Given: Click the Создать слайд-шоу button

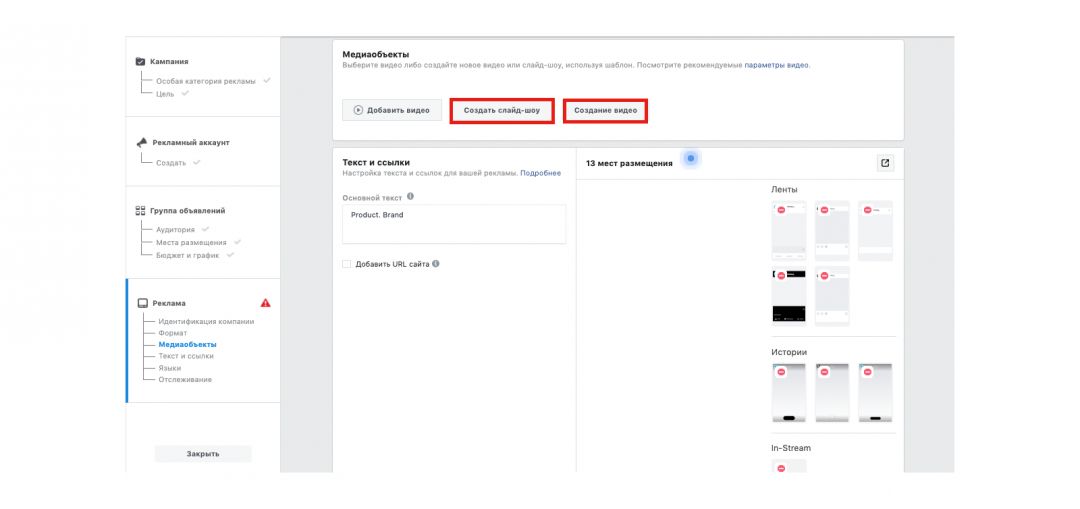Looking at the screenshot, I should (x=502, y=110).
